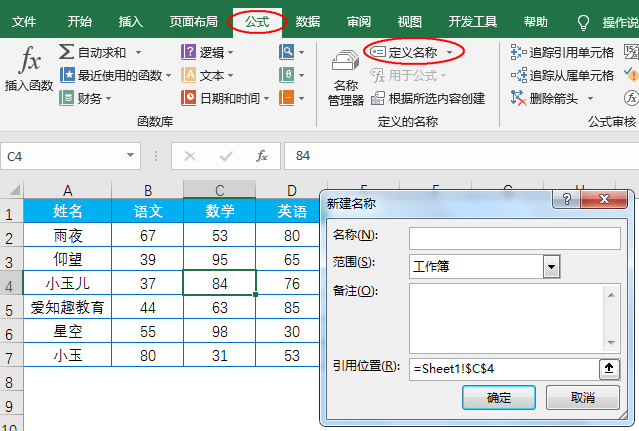This screenshot has width=639, height=431.
Task: Open the Lookup and Reference functions icon
Action: coord(286,52)
